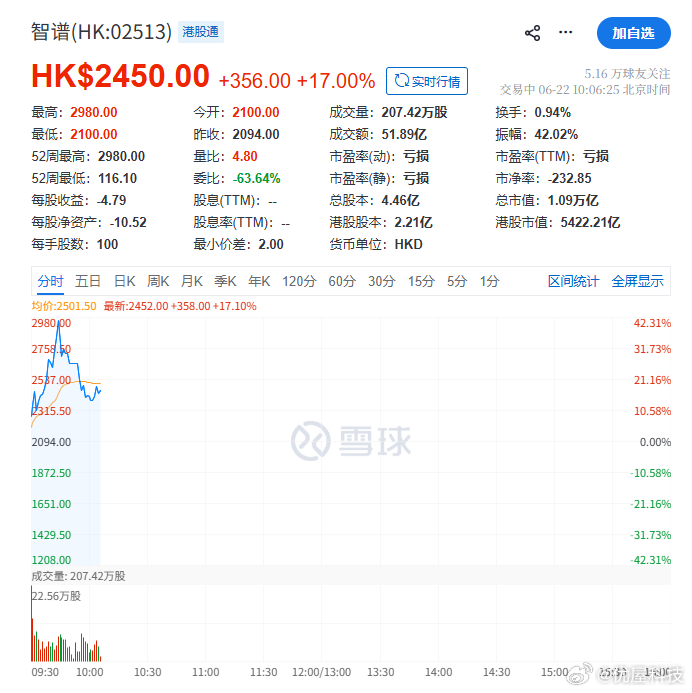Click the 42.31% right axis label
The height and width of the screenshot is (693, 692).
[652, 323]
